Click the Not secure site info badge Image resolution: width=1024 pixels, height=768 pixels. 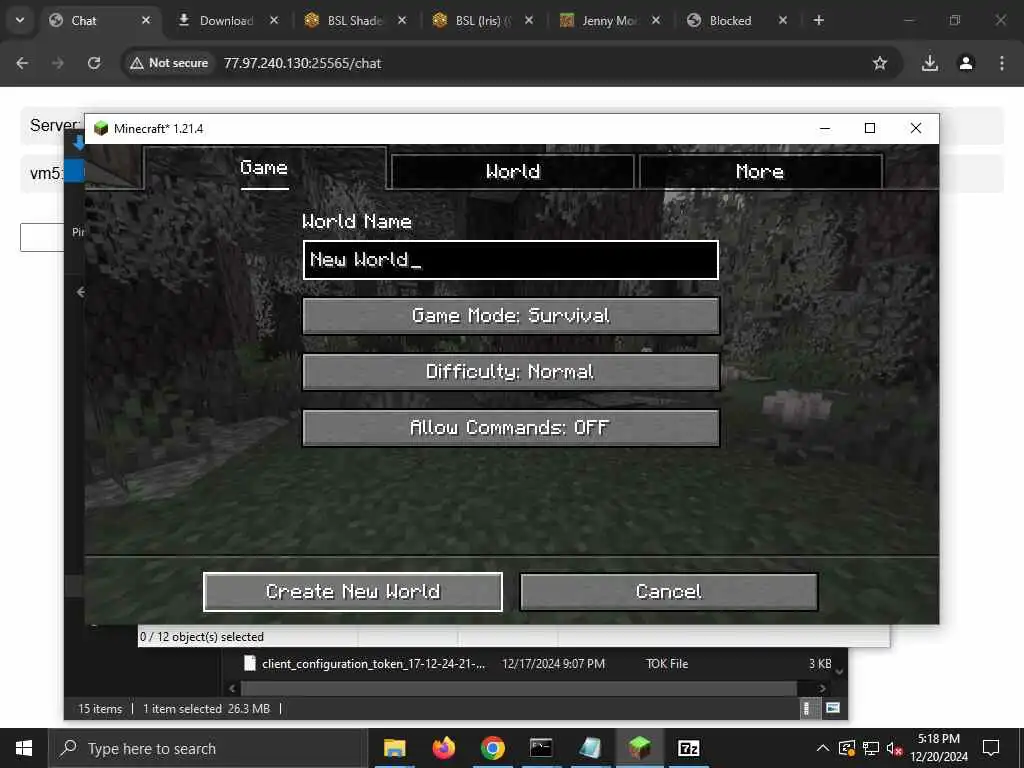169,63
